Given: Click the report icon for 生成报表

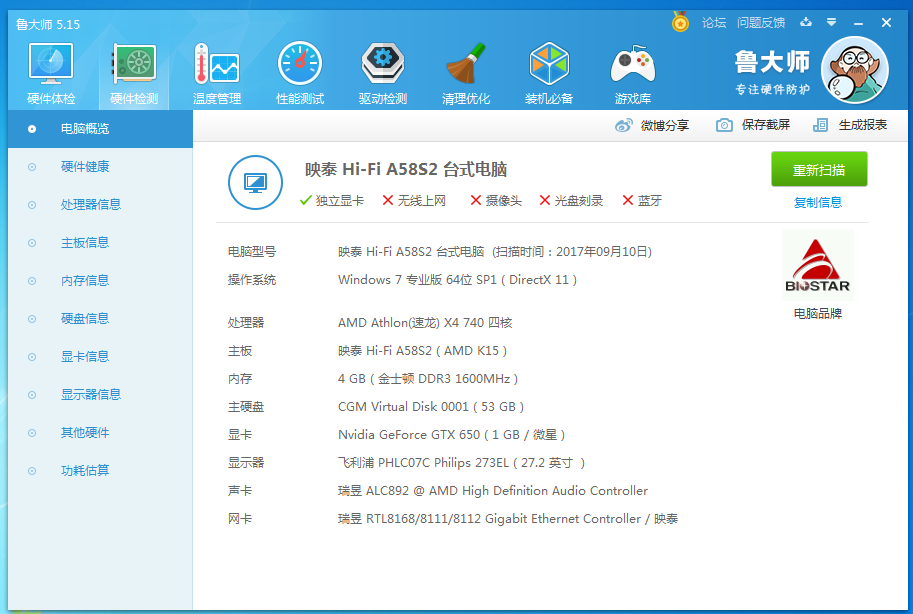Looking at the screenshot, I should tap(820, 125).
